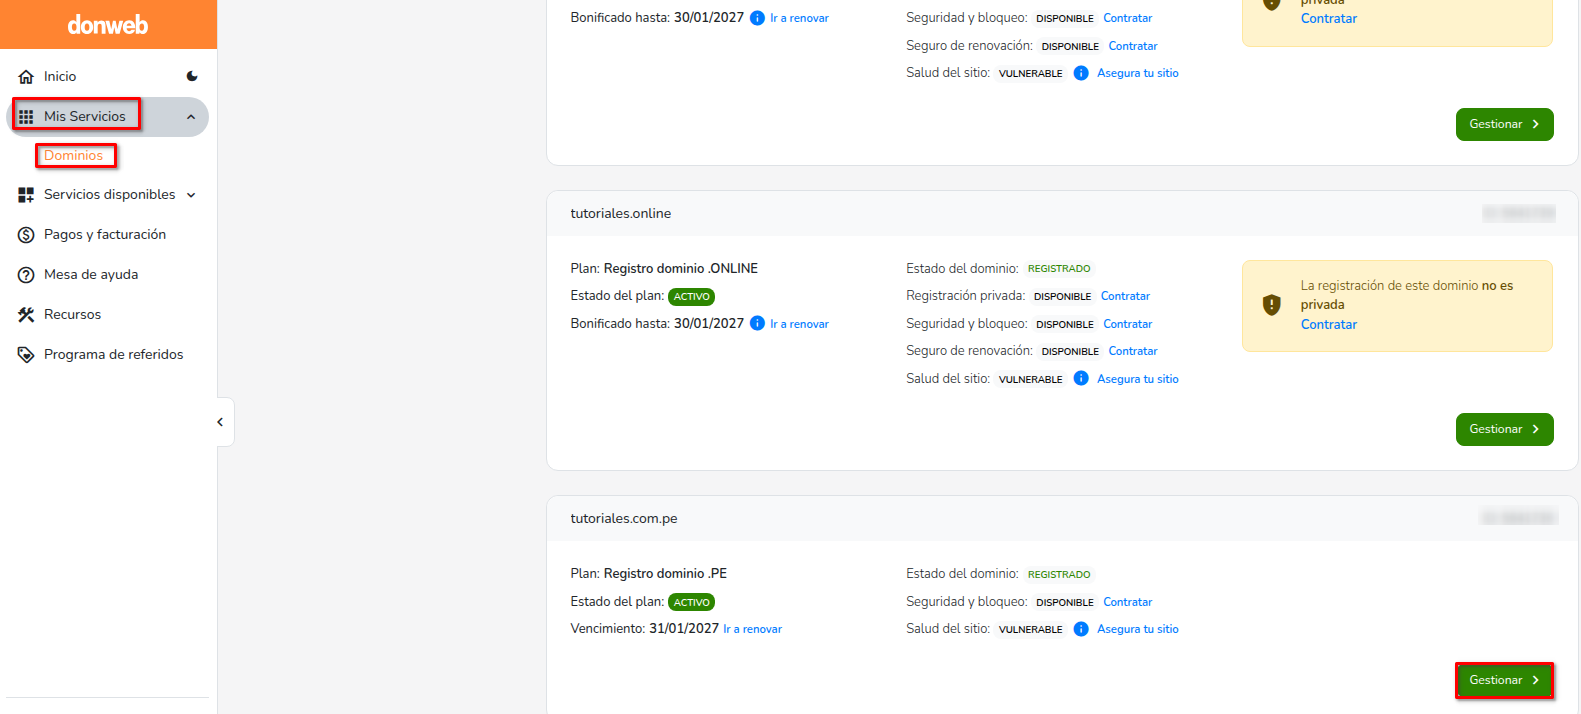Image resolution: width=1581 pixels, height=714 pixels.
Task: Click 'Vencimiento: 31/01/2027' text
Action: pos(645,628)
